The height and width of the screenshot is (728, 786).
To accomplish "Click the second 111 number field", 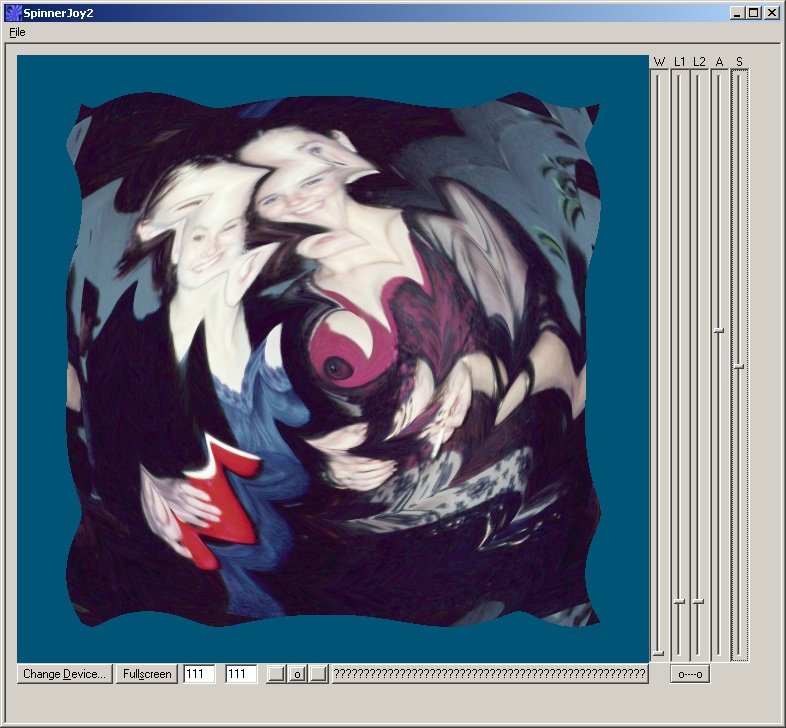I will [x=241, y=674].
